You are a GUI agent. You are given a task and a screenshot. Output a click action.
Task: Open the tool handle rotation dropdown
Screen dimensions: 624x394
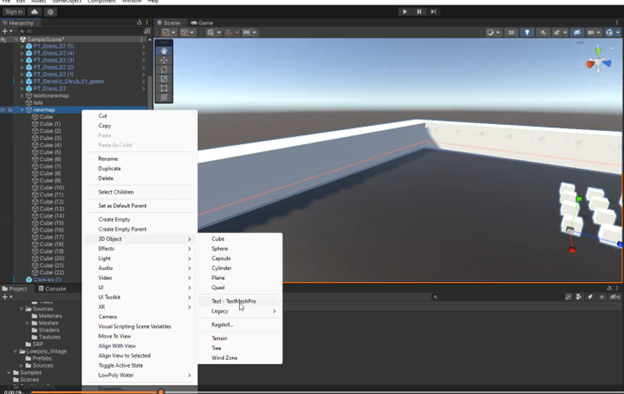(x=187, y=33)
